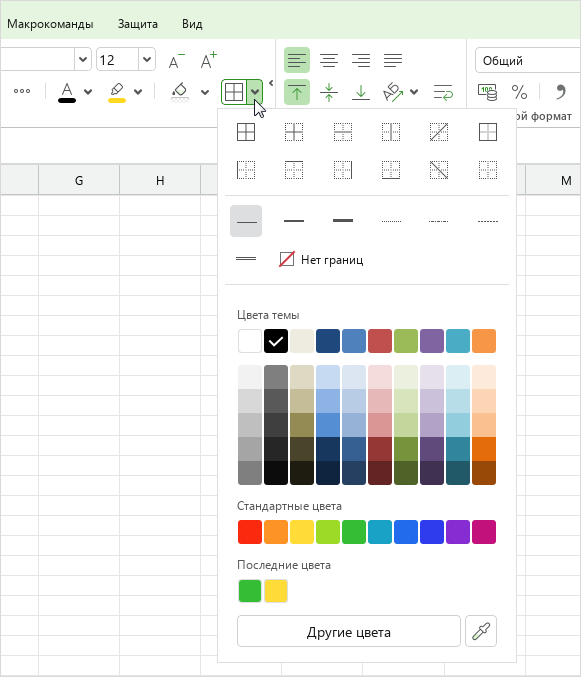Pick the red standard color swatch
The image size is (581, 677).
pos(250,532)
